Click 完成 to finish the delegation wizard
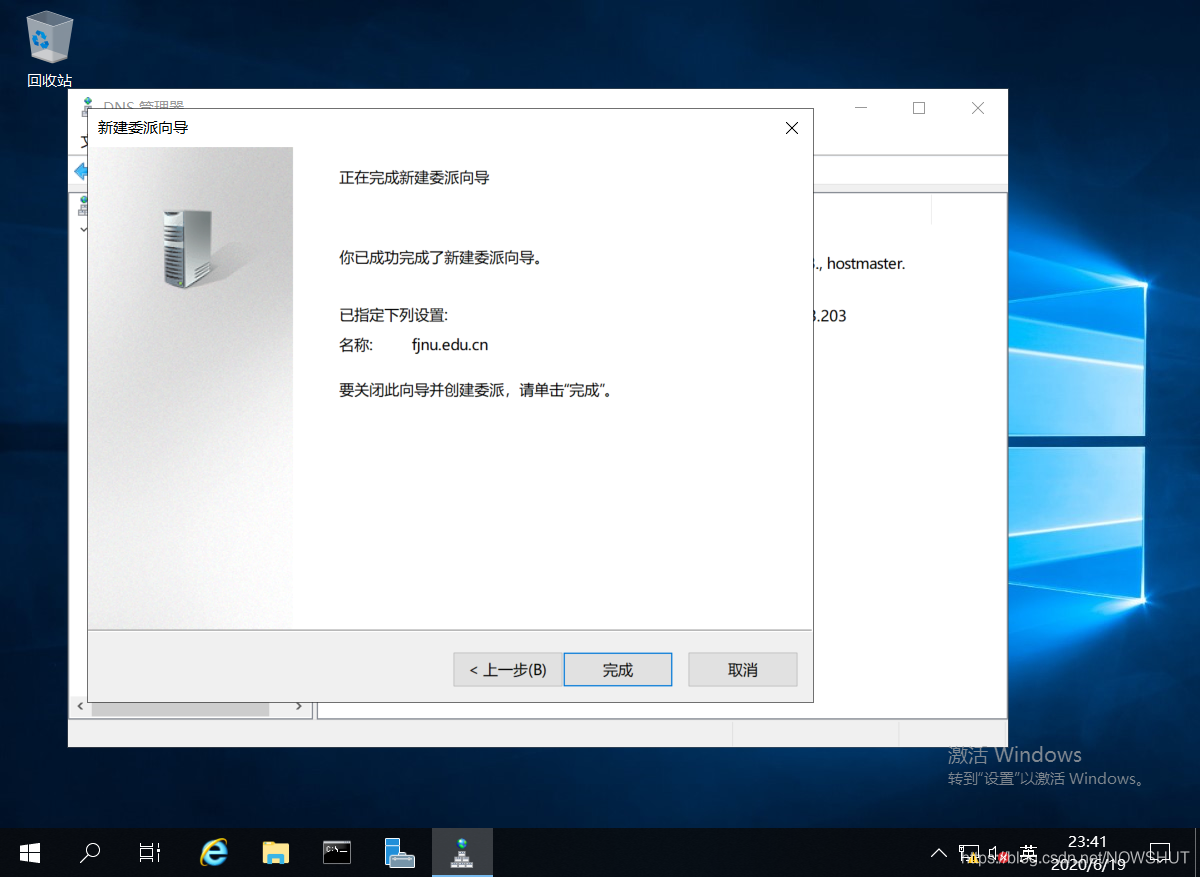Image resolution: width=1200 pixels, height=877 pixels. tap(617, 669)
